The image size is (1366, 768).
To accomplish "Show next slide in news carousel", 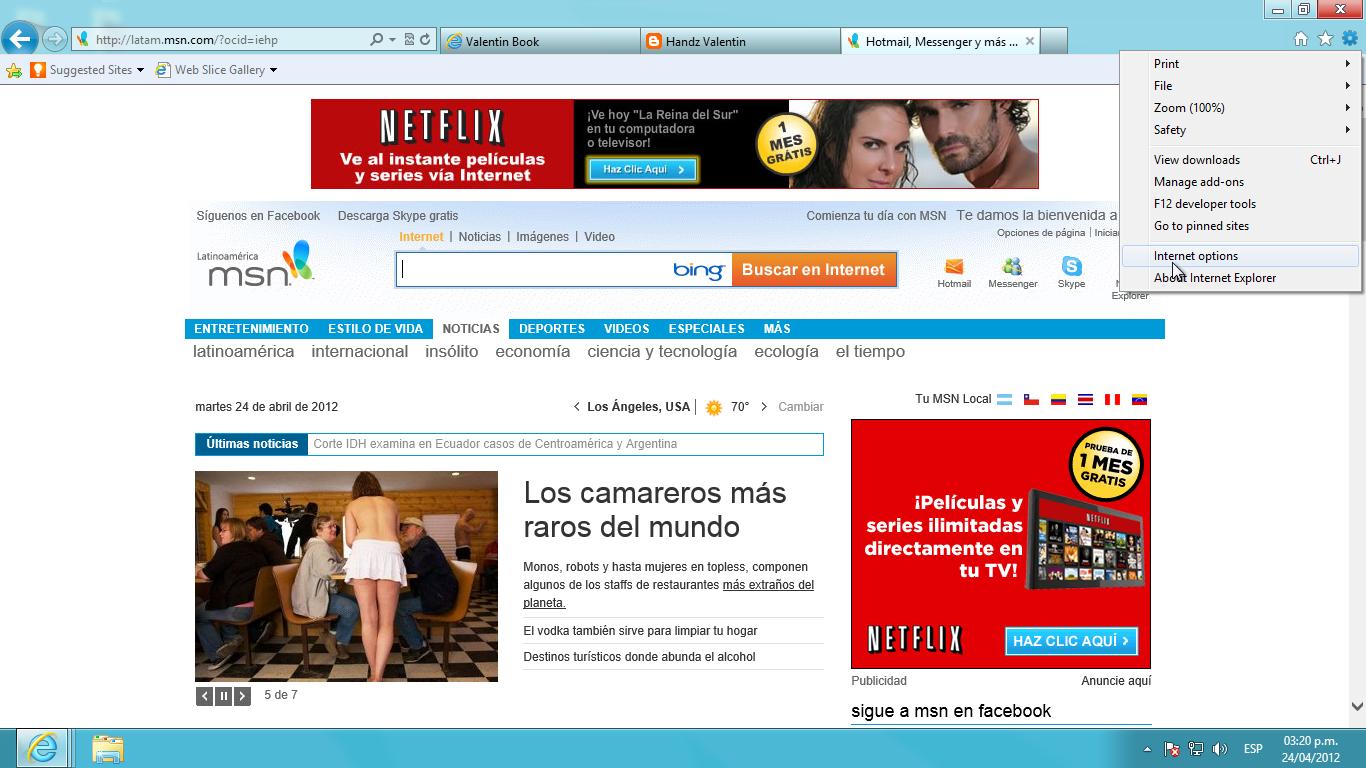I will point(242,696).
